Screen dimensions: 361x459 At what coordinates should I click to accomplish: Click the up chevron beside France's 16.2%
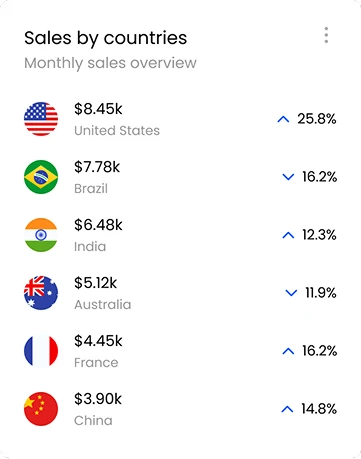(x=288, y=351)
